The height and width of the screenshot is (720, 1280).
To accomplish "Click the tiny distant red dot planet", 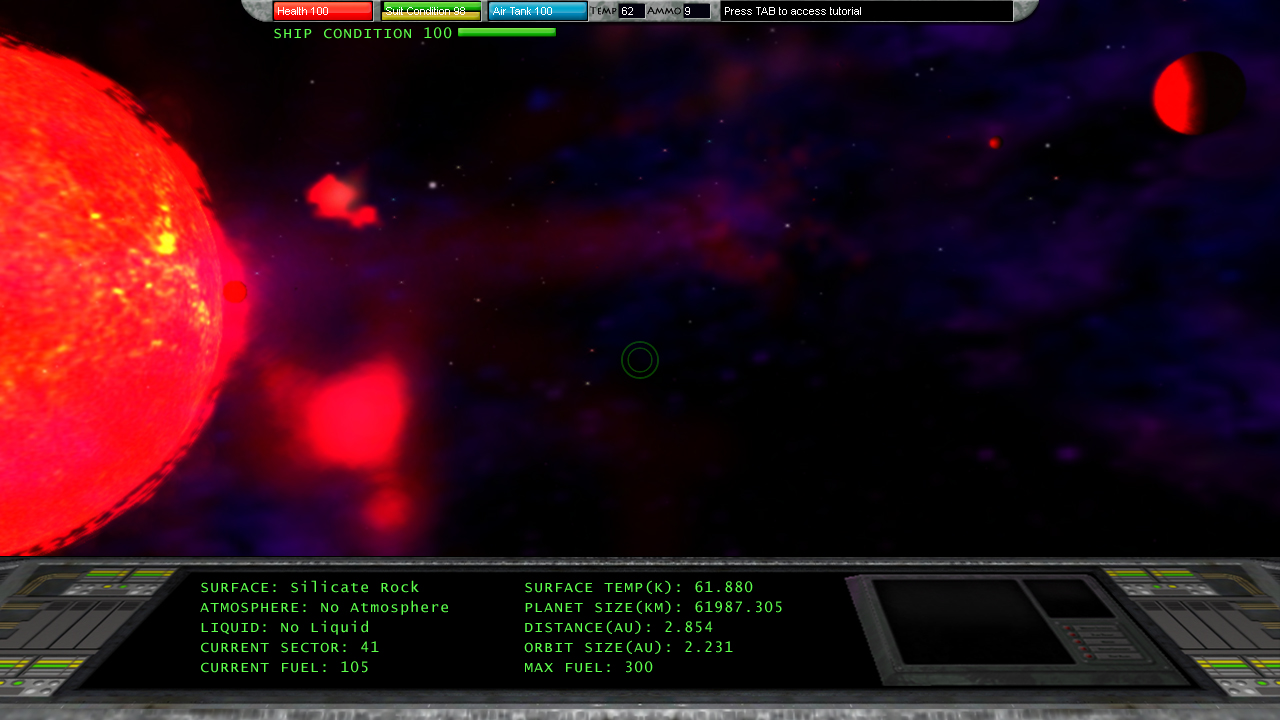I will point(994,143).
